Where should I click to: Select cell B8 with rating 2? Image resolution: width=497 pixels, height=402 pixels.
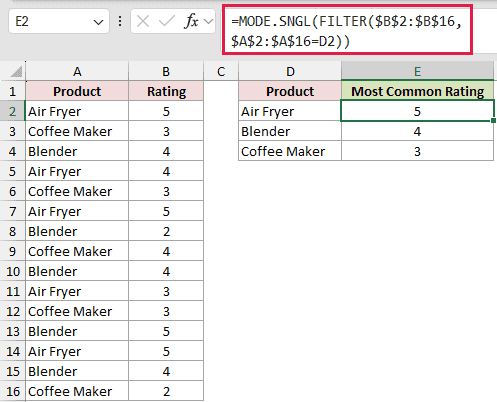click(166, 231)
